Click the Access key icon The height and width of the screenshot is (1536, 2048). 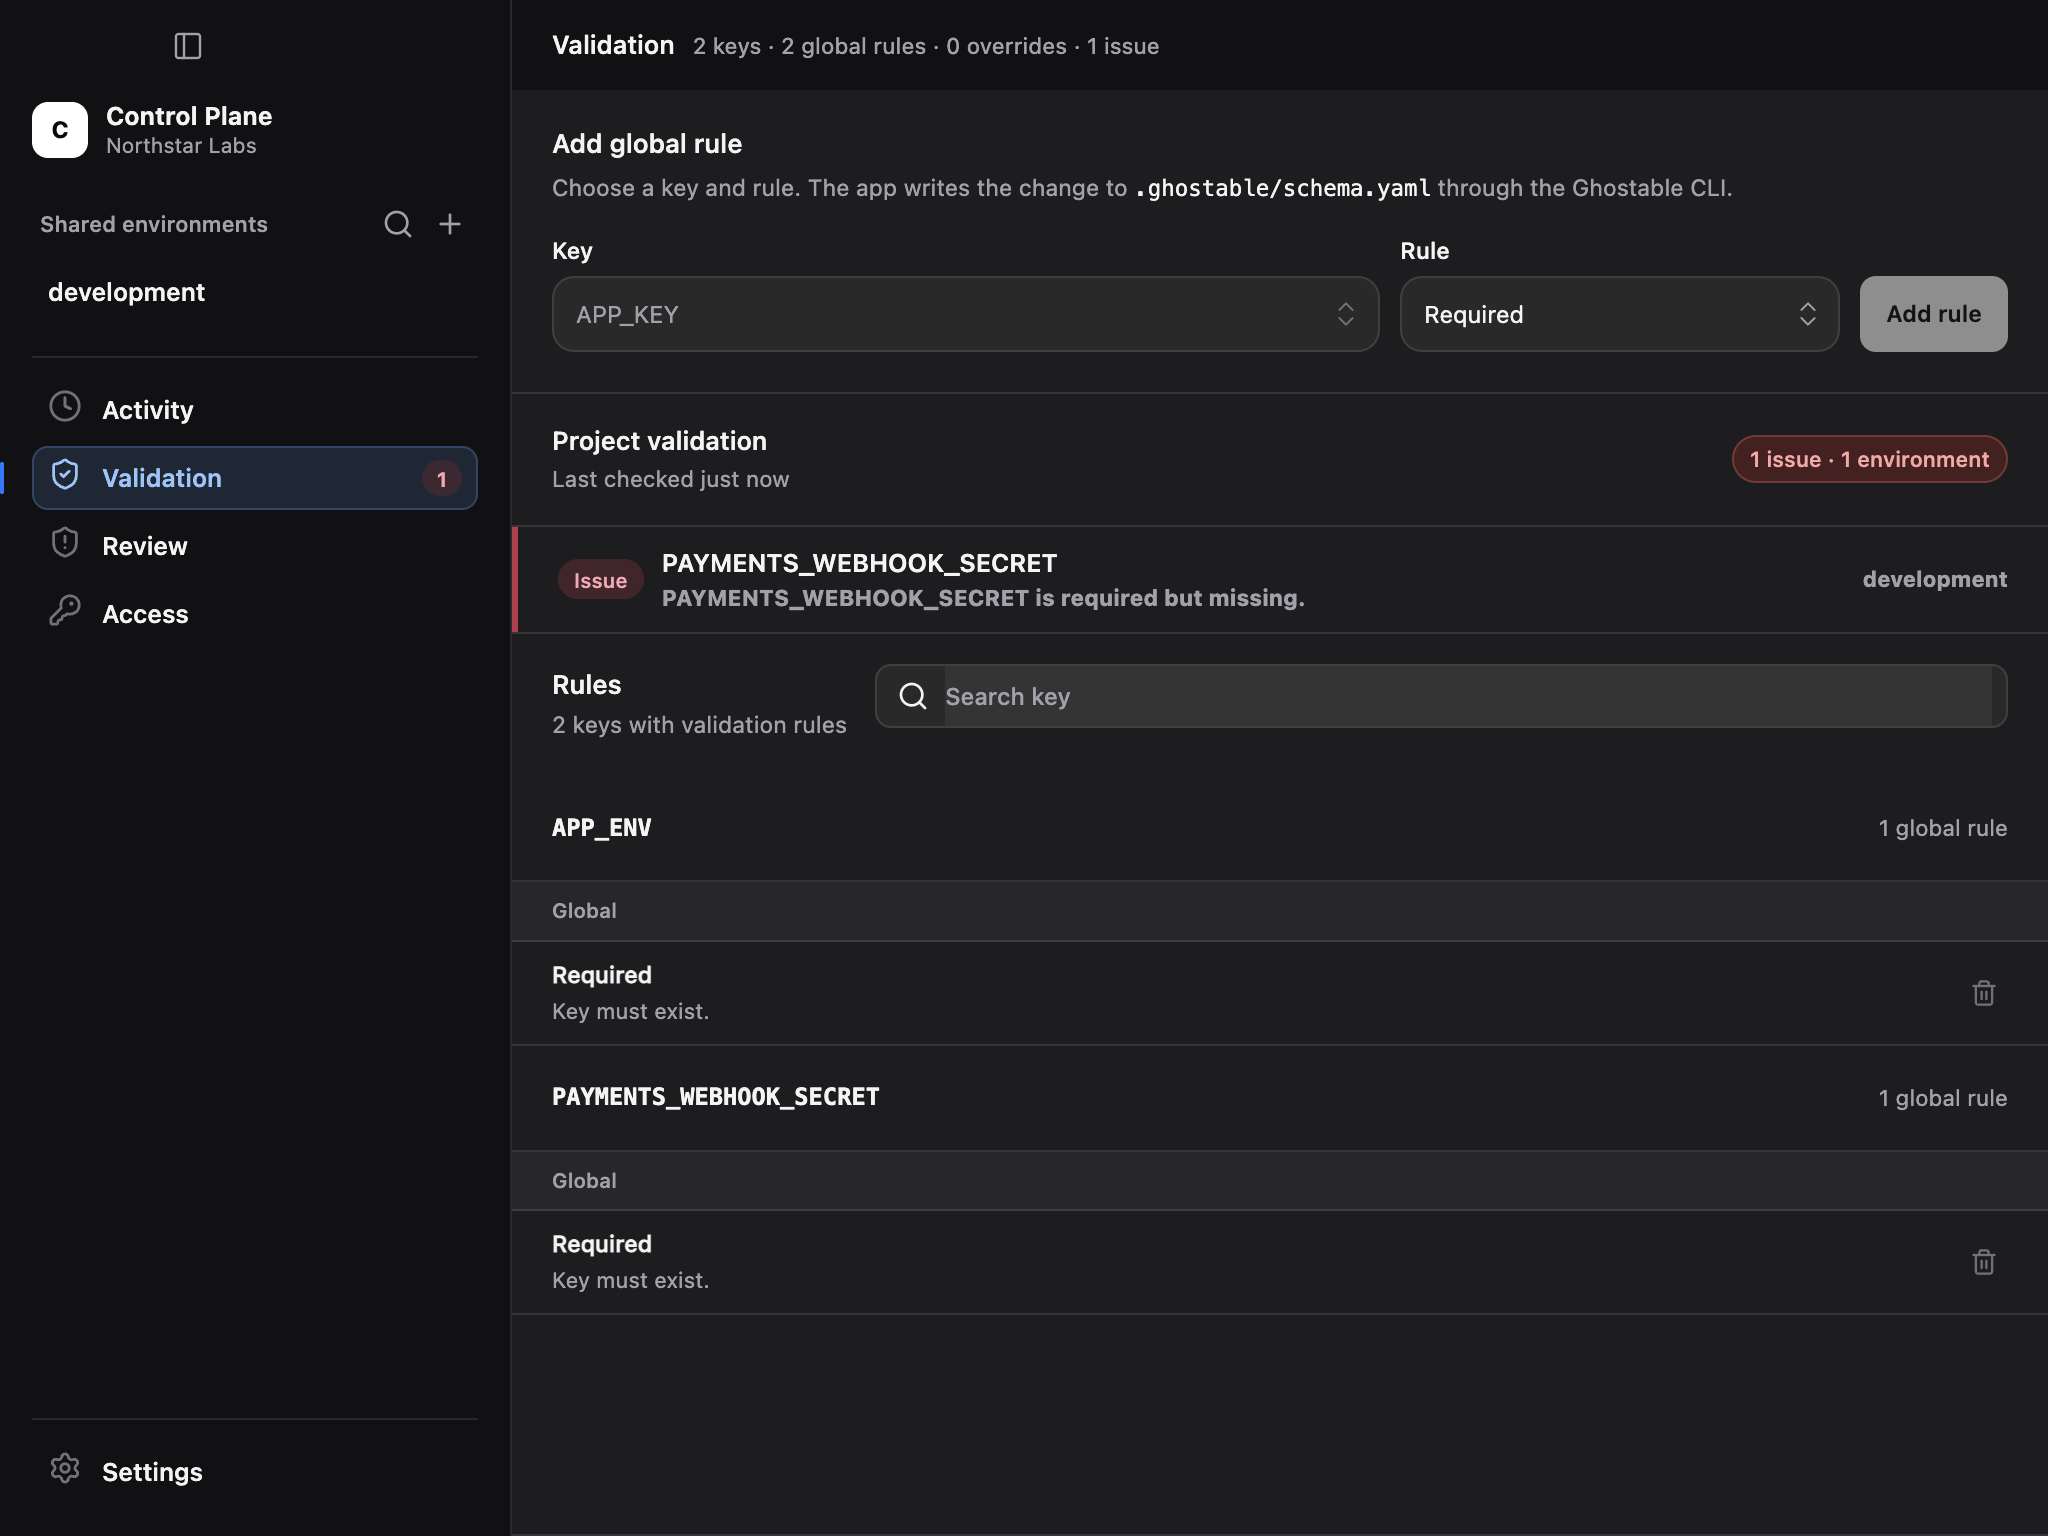pyautogui.click(x=65, y=611)
